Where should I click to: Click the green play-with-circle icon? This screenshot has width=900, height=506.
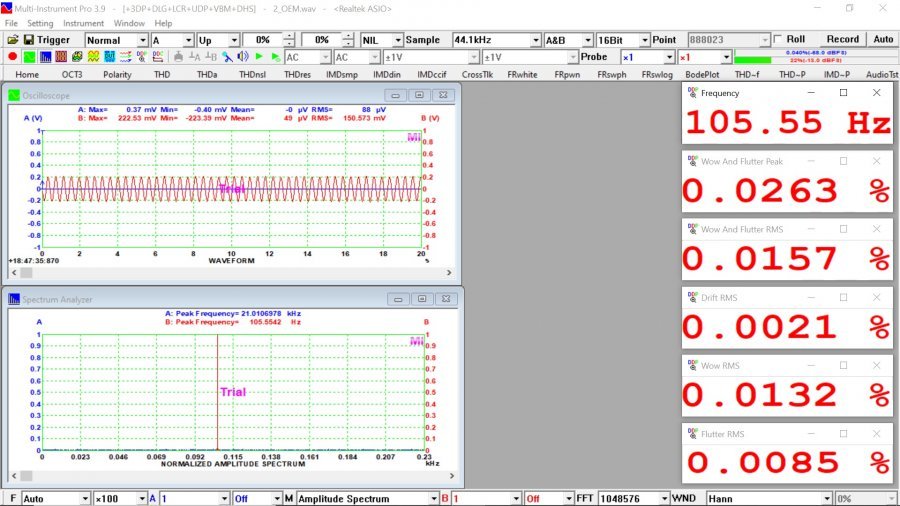(276, 57)
